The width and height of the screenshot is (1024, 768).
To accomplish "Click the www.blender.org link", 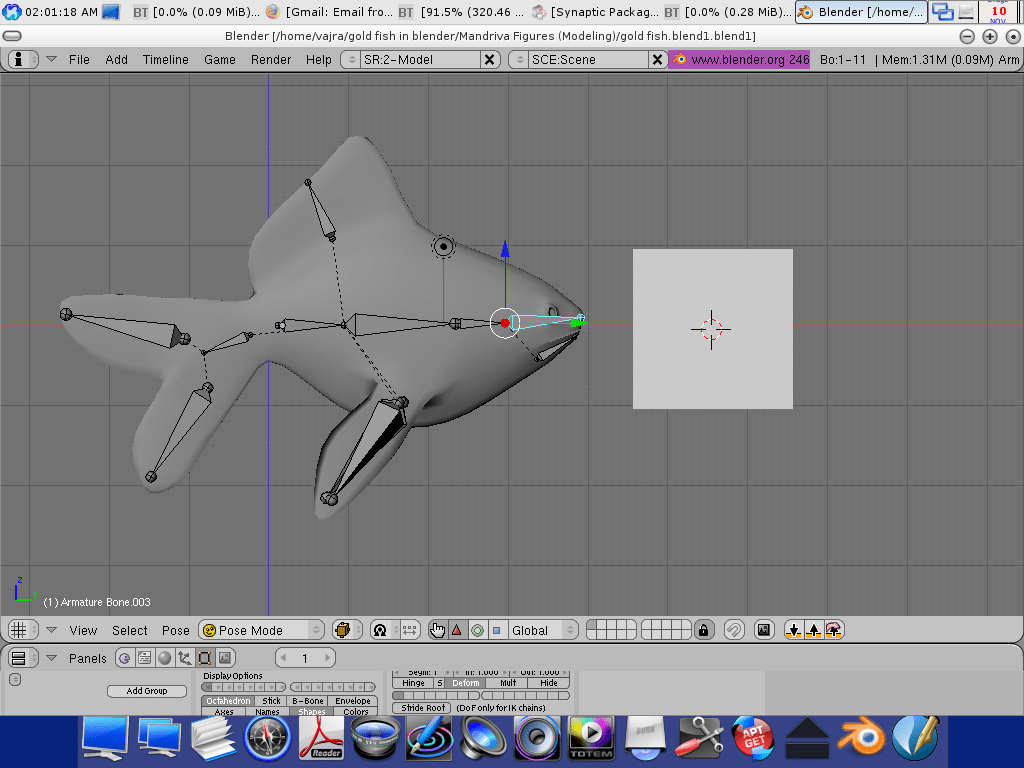I will [x=739, y=60].
